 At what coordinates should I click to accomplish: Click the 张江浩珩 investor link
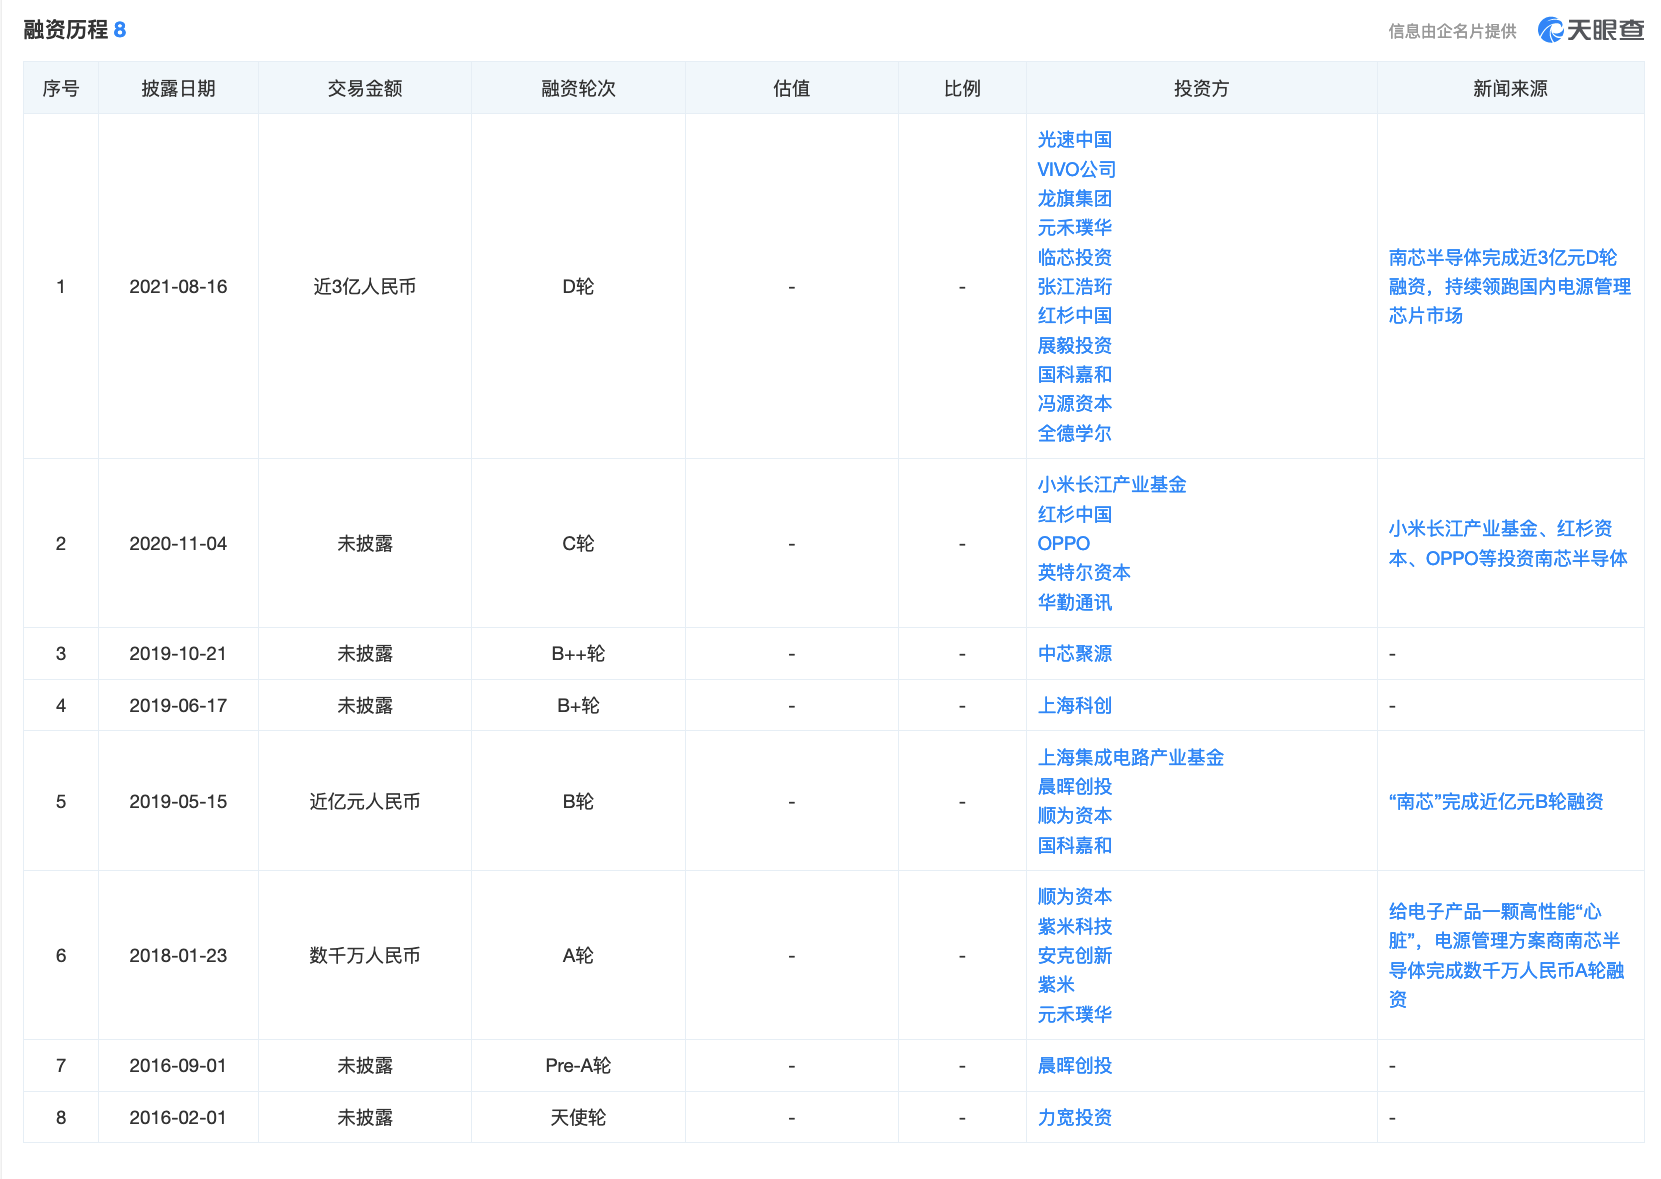[1074, 286]
